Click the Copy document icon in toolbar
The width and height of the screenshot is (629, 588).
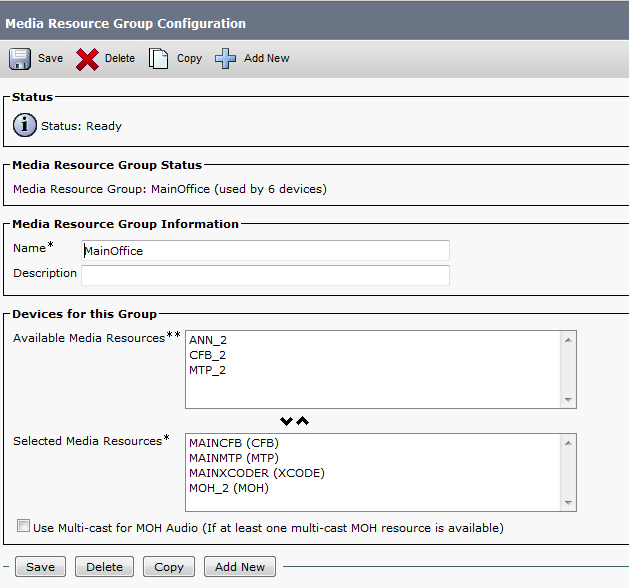point(158,59)
